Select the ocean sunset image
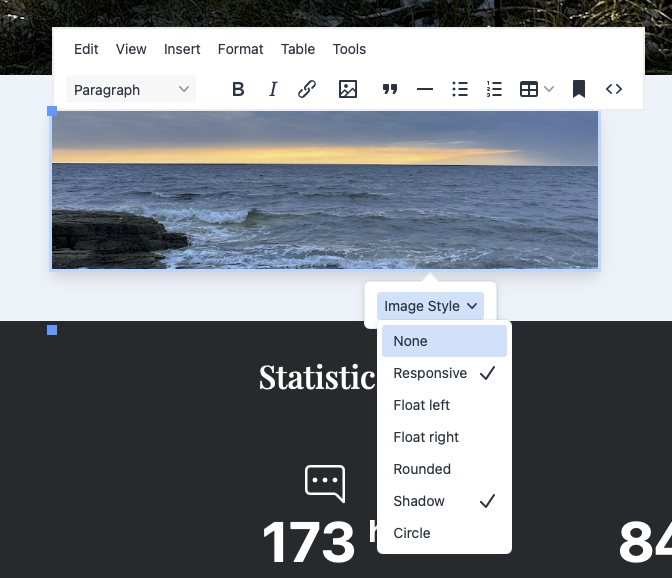This screenshot has height=578, width=672. [x=325, y=190]
